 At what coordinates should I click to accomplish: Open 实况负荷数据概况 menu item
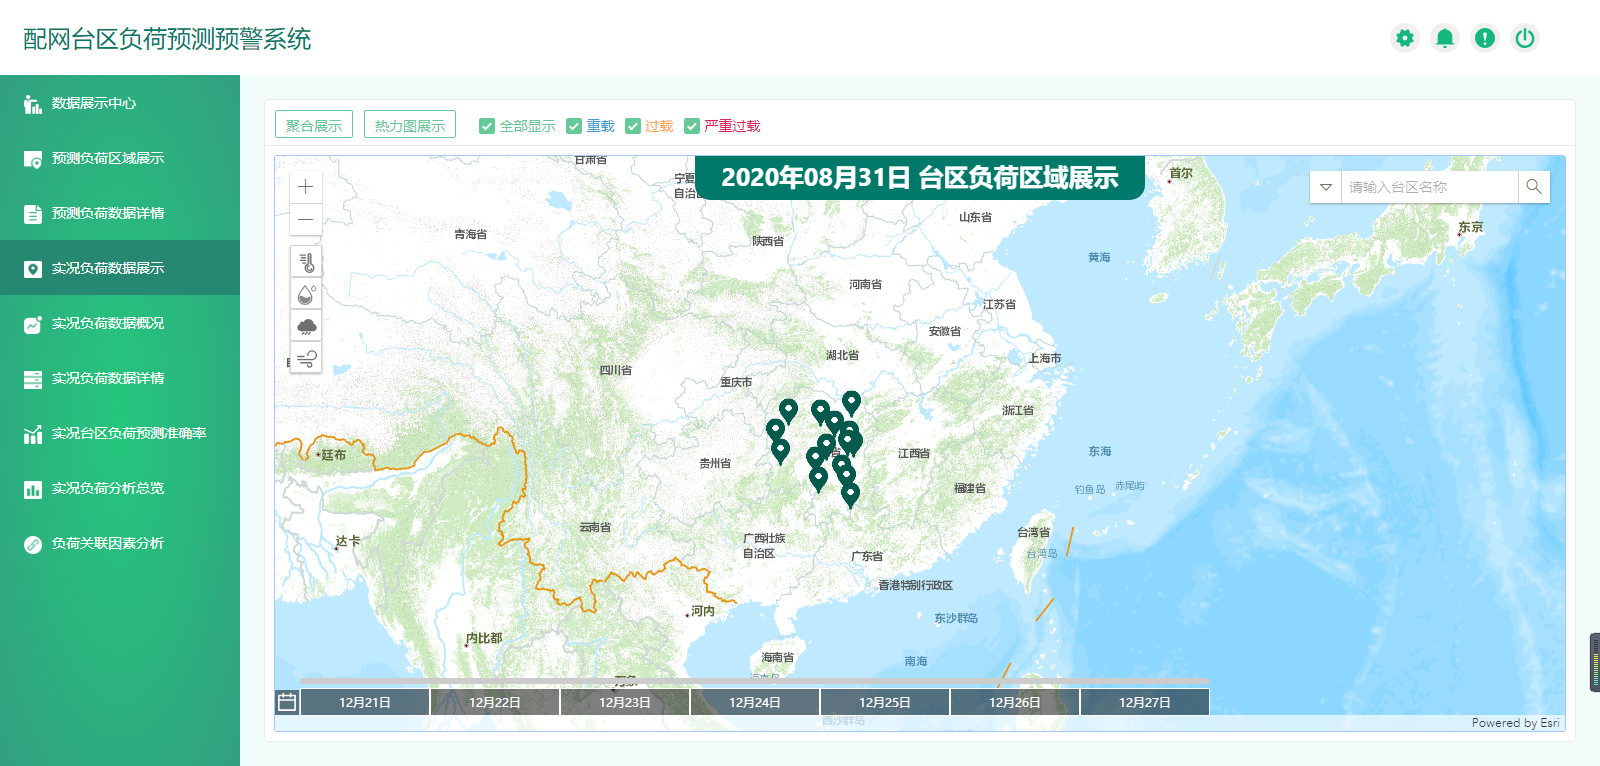[x=120, y=323]
